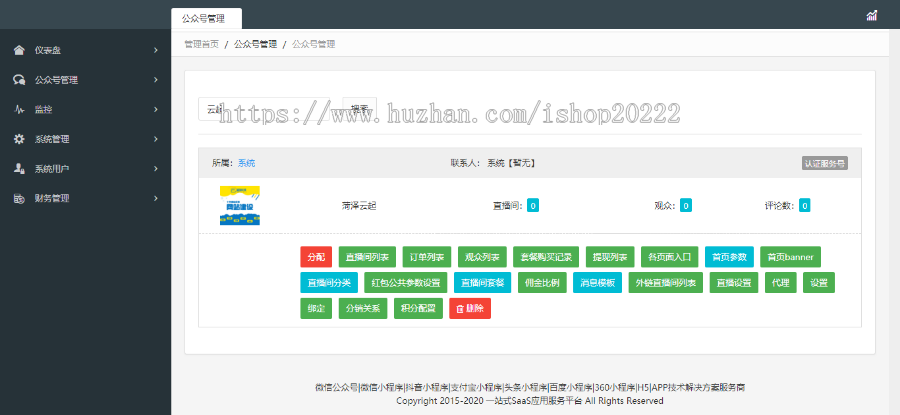
Task: Expand the 公众号管理 sidebar chevron
Action: click(x=156, y=80)
